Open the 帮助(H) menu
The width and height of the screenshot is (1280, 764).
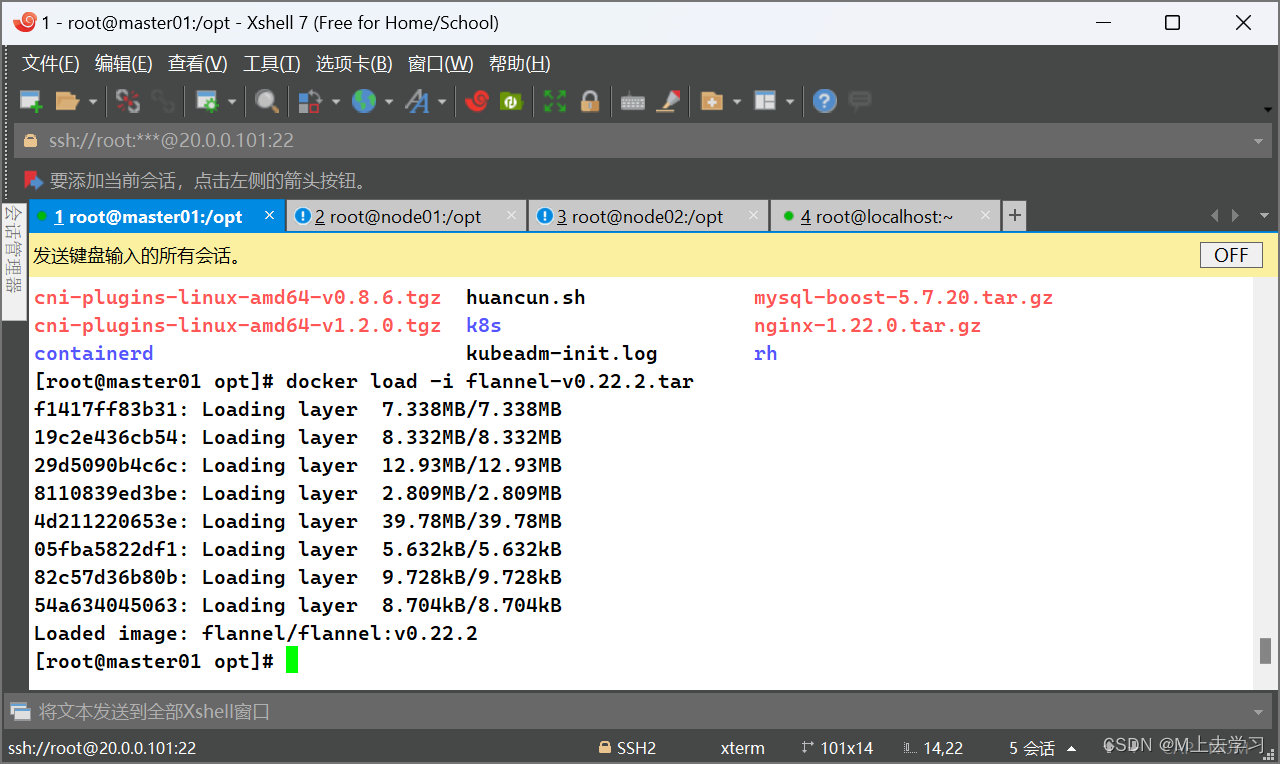click(520, 64)
